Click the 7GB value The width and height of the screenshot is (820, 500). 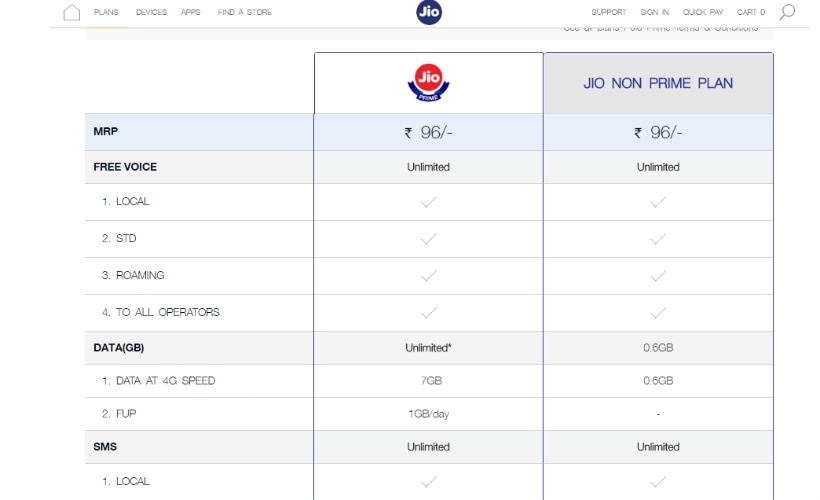click(431, 381)
